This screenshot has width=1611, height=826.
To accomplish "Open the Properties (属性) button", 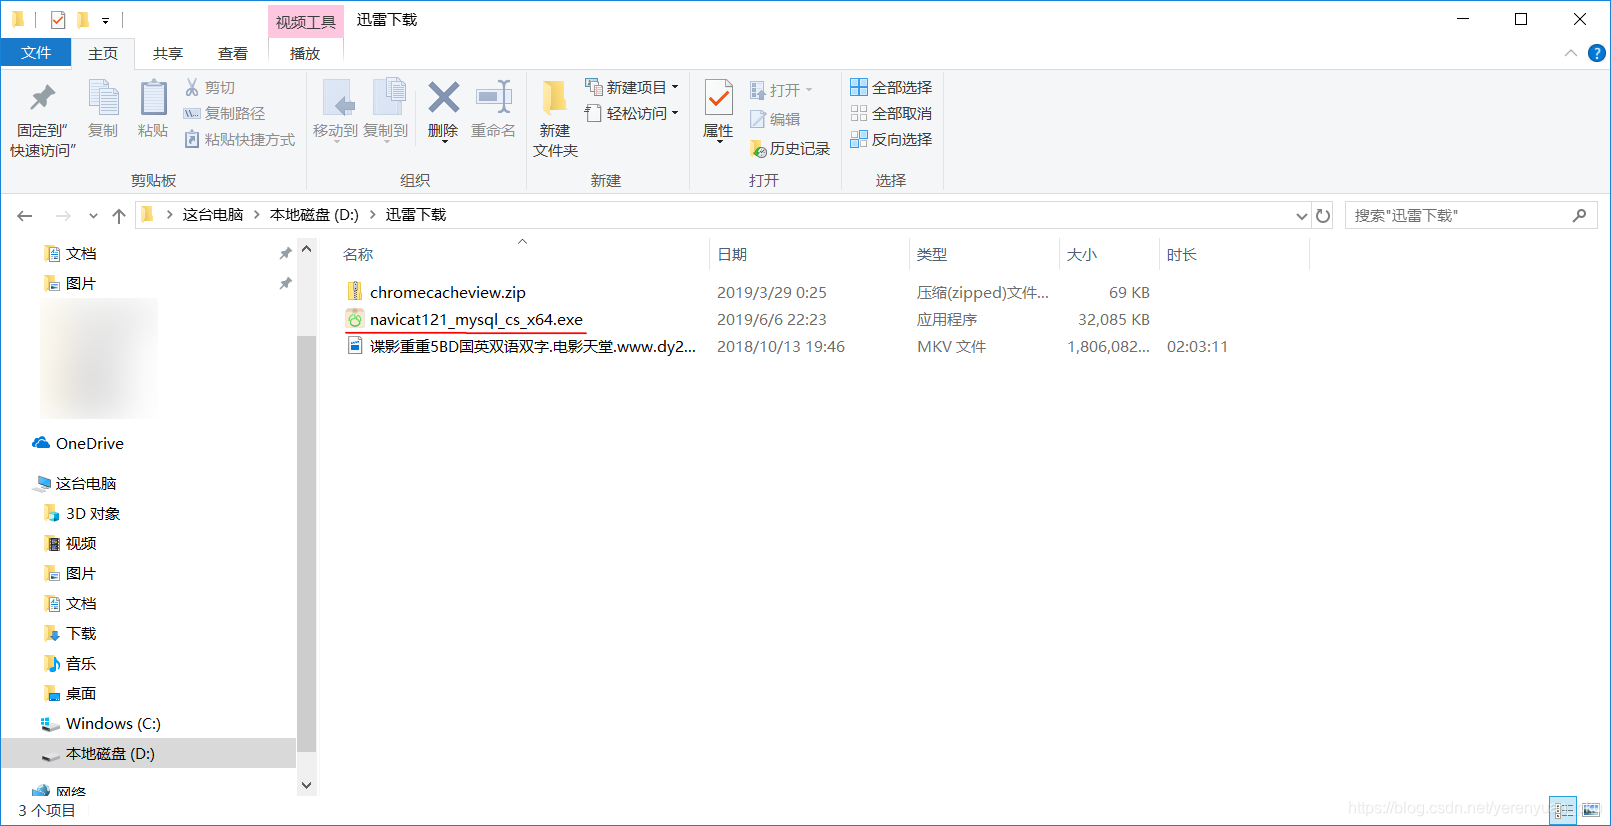I will 718,110.
